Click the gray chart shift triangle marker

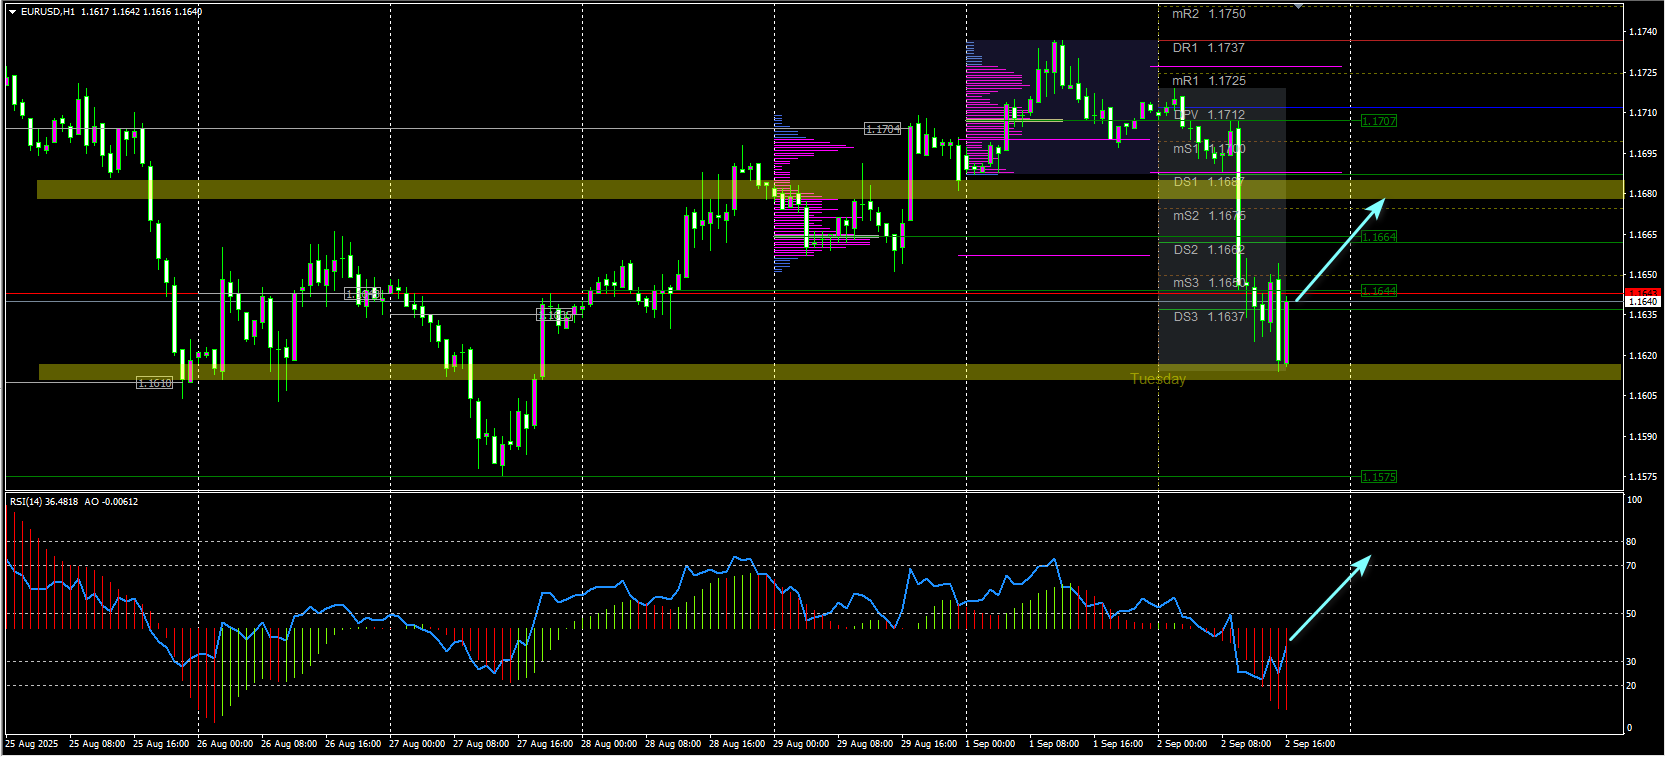[1298, 6]
